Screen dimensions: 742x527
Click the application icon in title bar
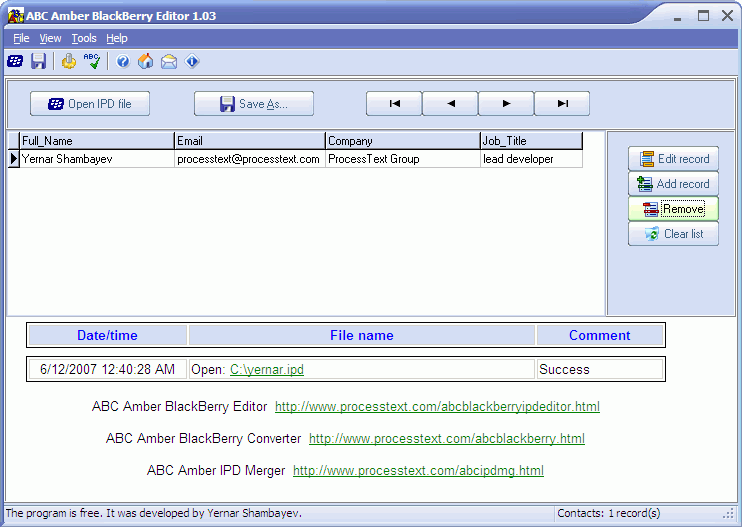point(16,16)
